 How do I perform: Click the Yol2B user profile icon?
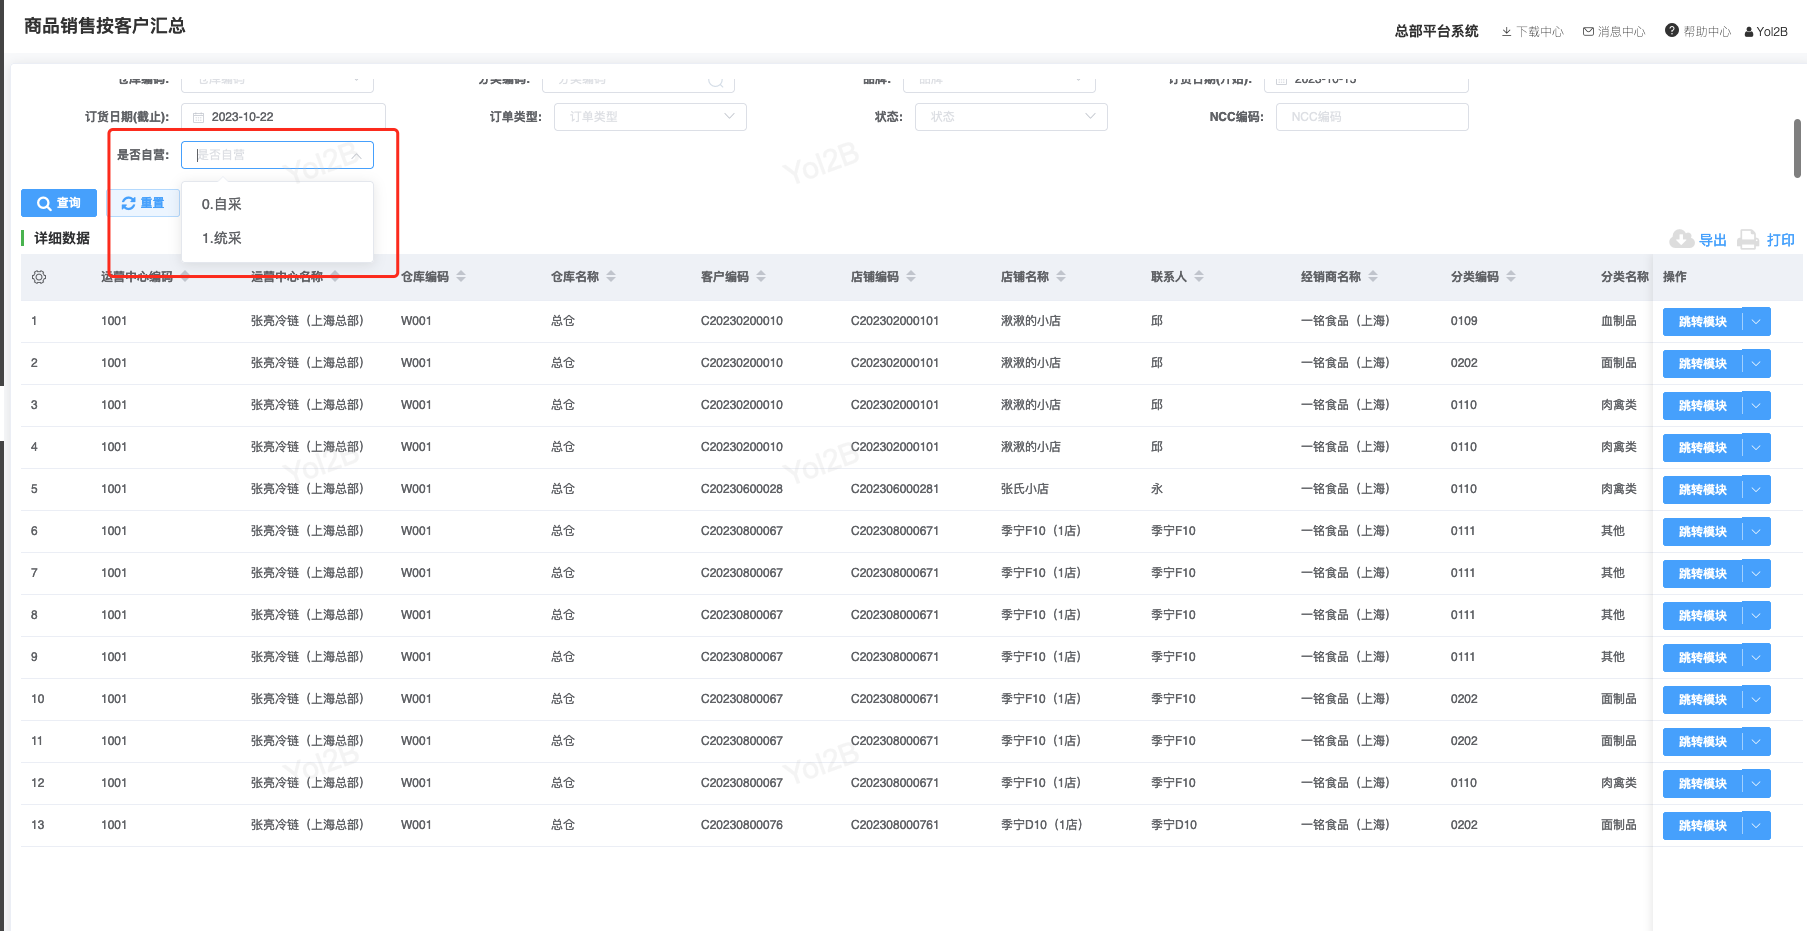point(1749,32)
